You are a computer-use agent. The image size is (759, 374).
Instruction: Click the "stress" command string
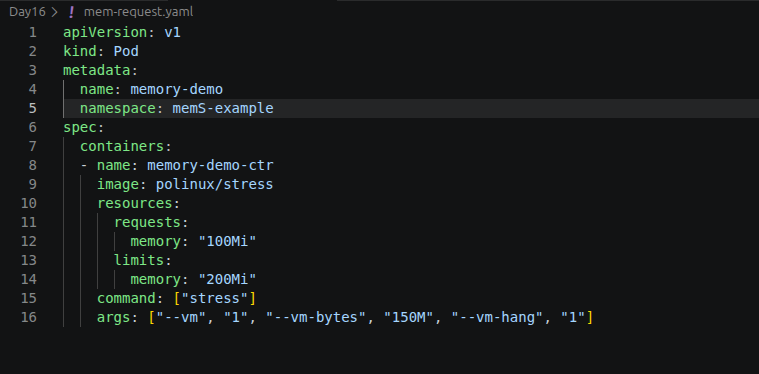214,298
